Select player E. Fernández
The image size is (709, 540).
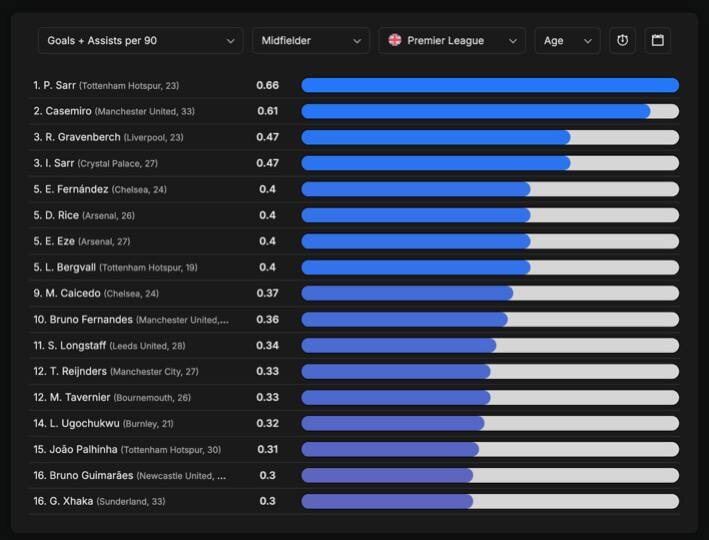pos(100,189)
